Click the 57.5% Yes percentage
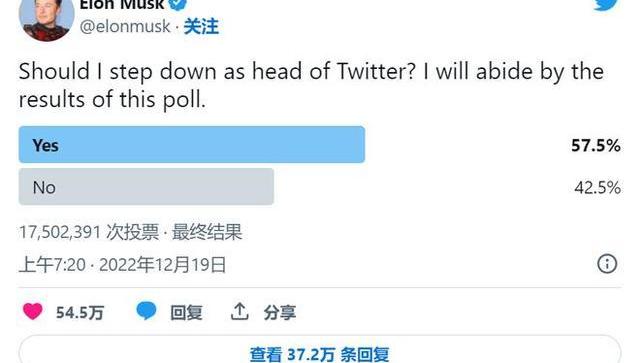Screen dimensions: 640x363 pyautogui.click(x=596, y=145)
